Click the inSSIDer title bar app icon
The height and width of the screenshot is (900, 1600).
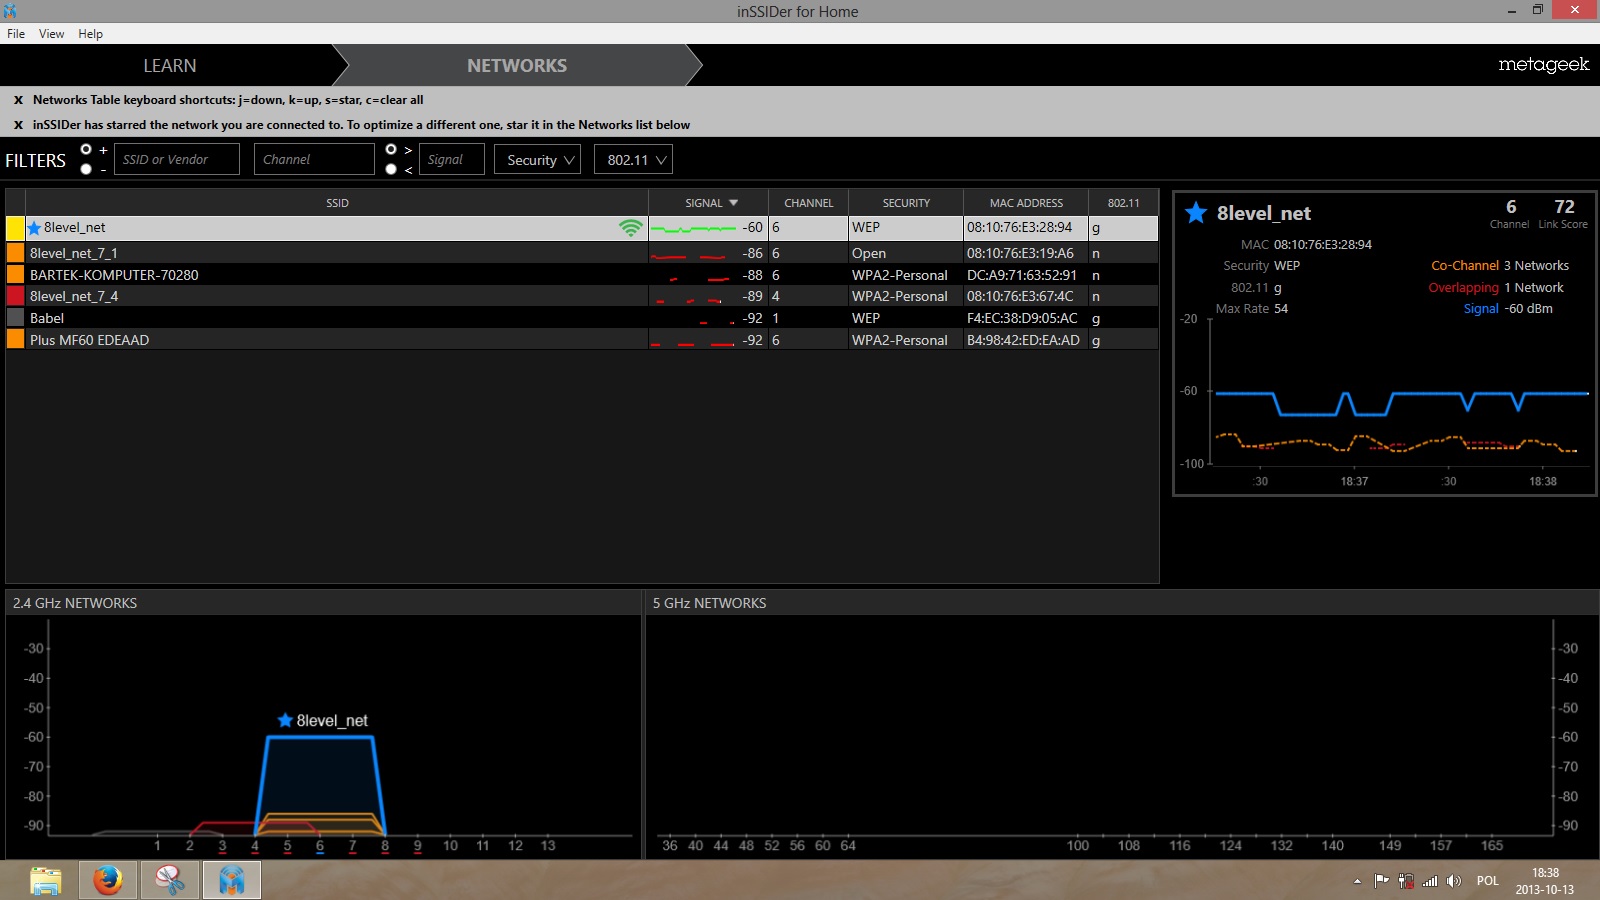click(x=10, y=11)
